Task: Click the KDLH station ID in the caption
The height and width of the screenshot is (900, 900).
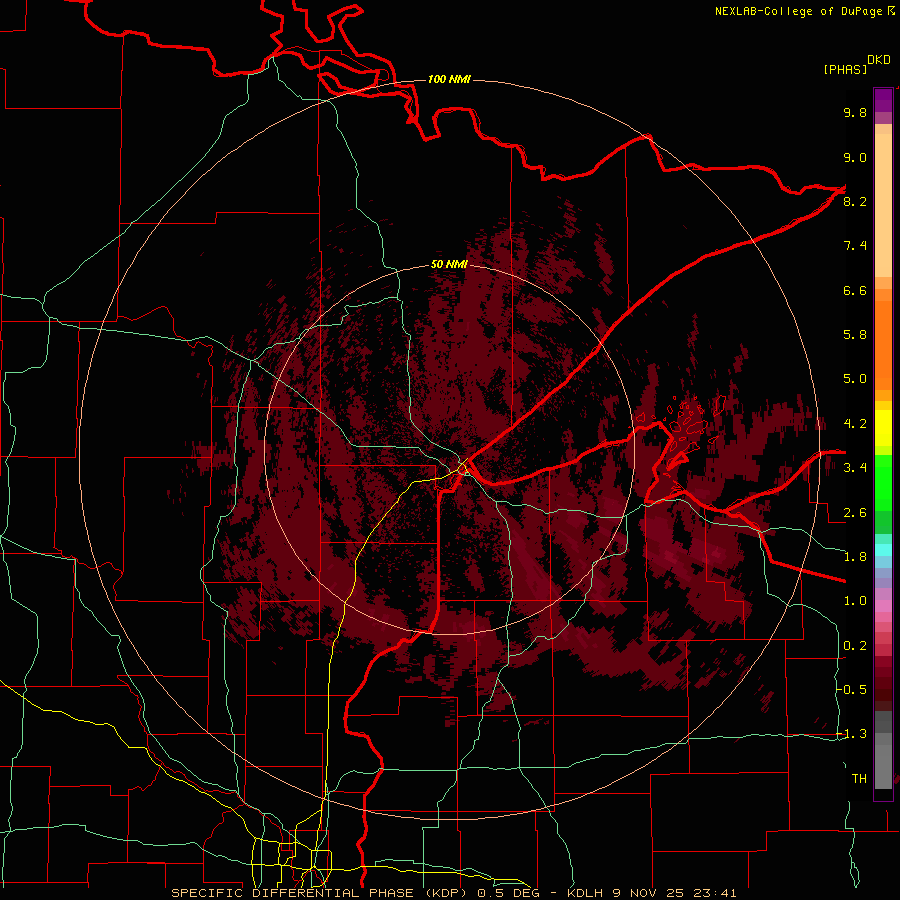Action: pos(587,893)
